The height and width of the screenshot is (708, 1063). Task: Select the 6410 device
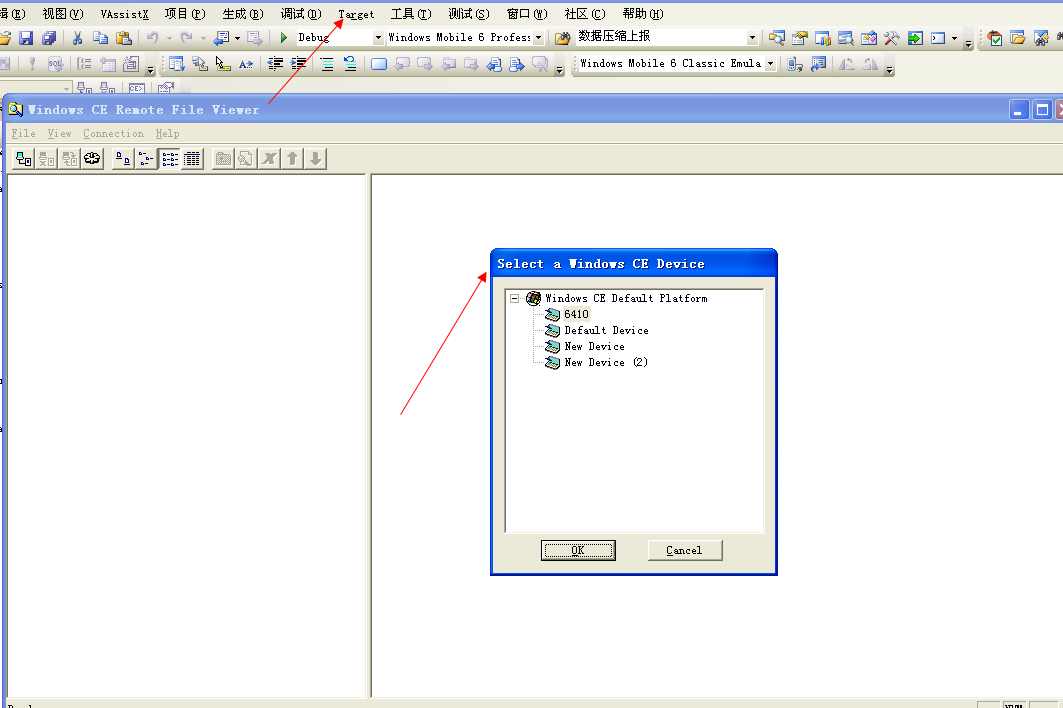tap(576, 314)
